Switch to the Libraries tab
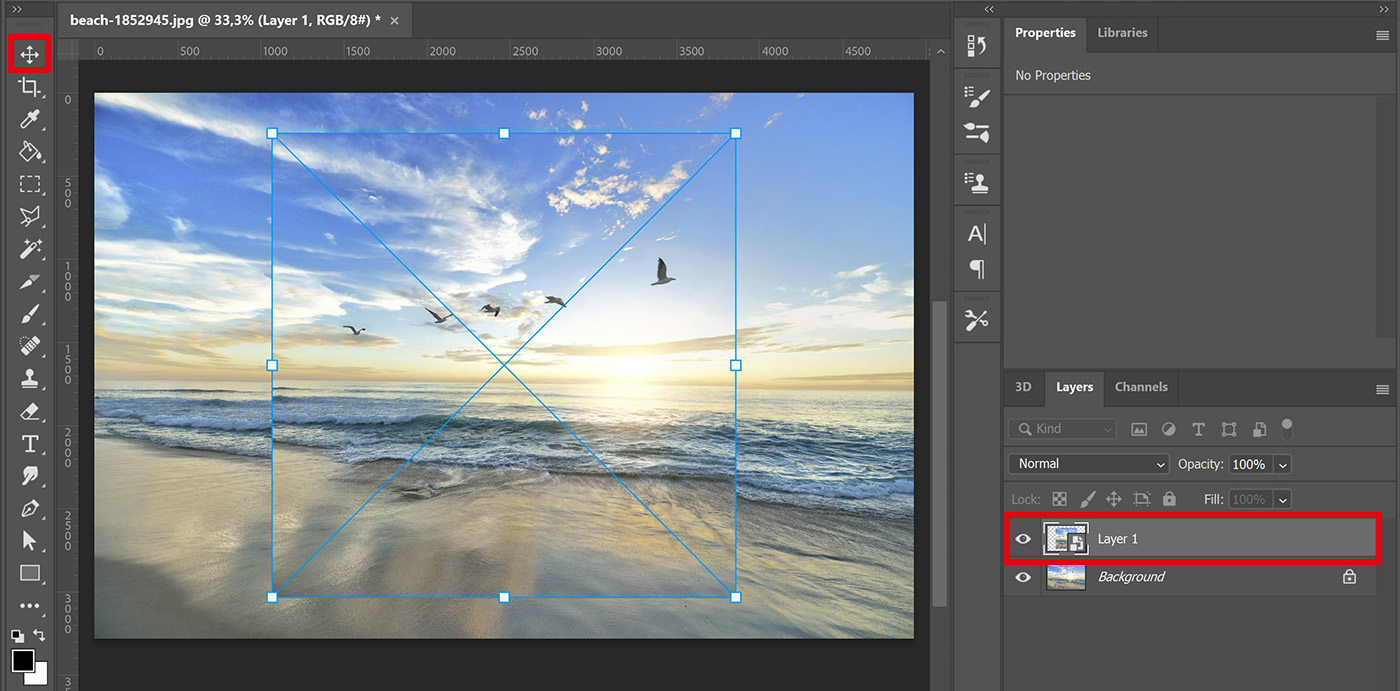Viewport: 1400px width, 691px height. [1122, 32]
